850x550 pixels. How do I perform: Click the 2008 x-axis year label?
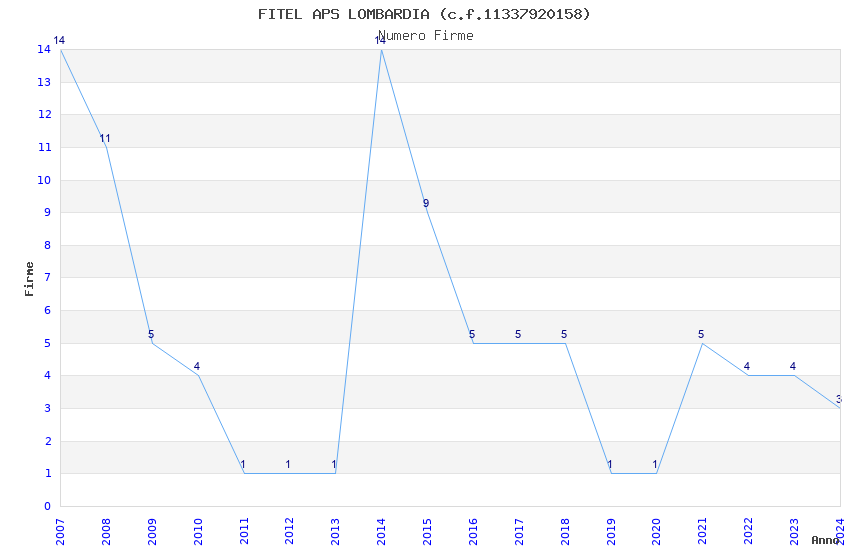tap(106, 532)
